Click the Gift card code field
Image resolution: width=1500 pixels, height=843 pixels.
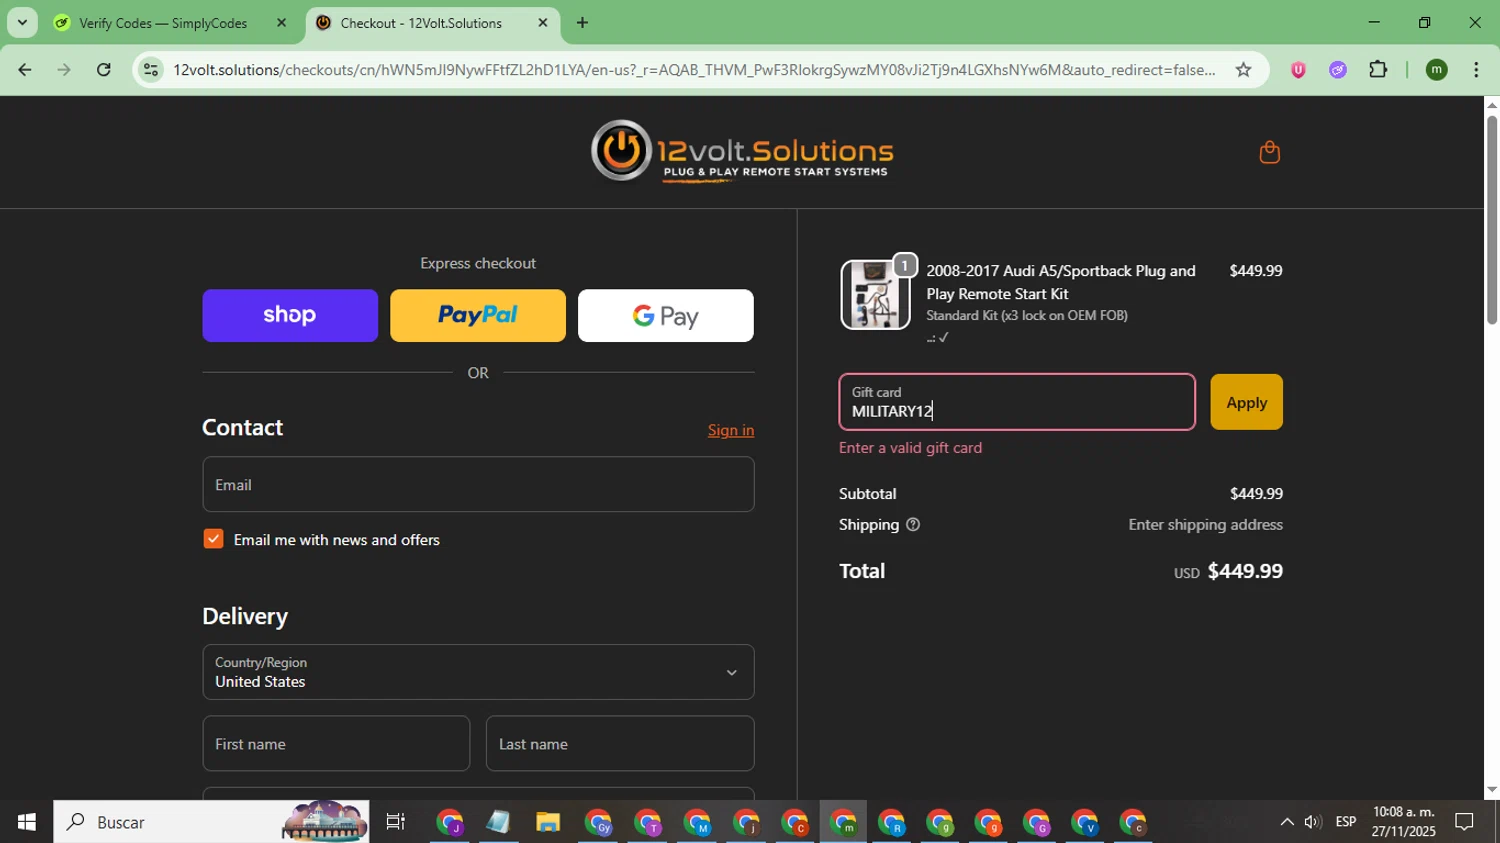(1017, 402)
